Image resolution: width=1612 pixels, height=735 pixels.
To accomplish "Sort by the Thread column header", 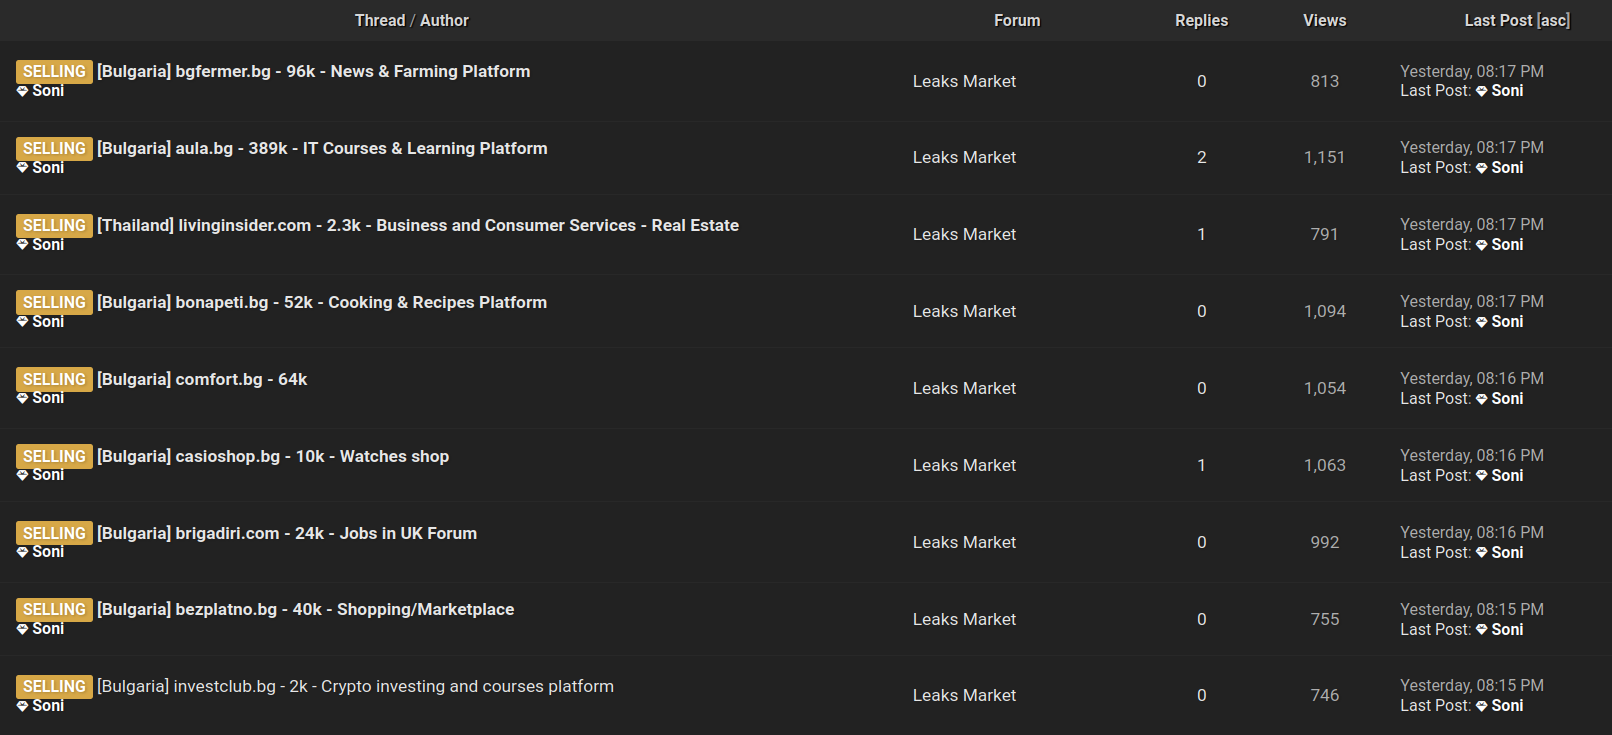I will [380, 20].
